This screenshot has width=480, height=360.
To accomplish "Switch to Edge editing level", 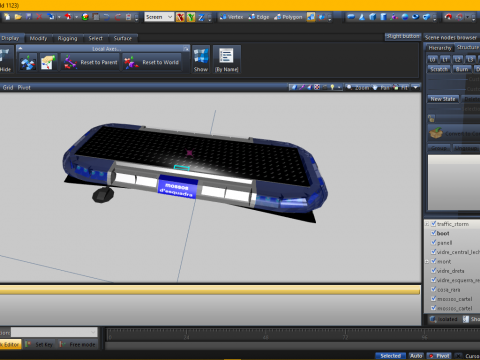I will (x=259, y=17).
